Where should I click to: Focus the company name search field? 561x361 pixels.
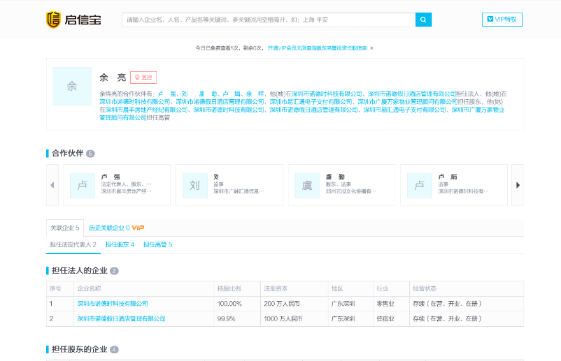pos(268,20)
